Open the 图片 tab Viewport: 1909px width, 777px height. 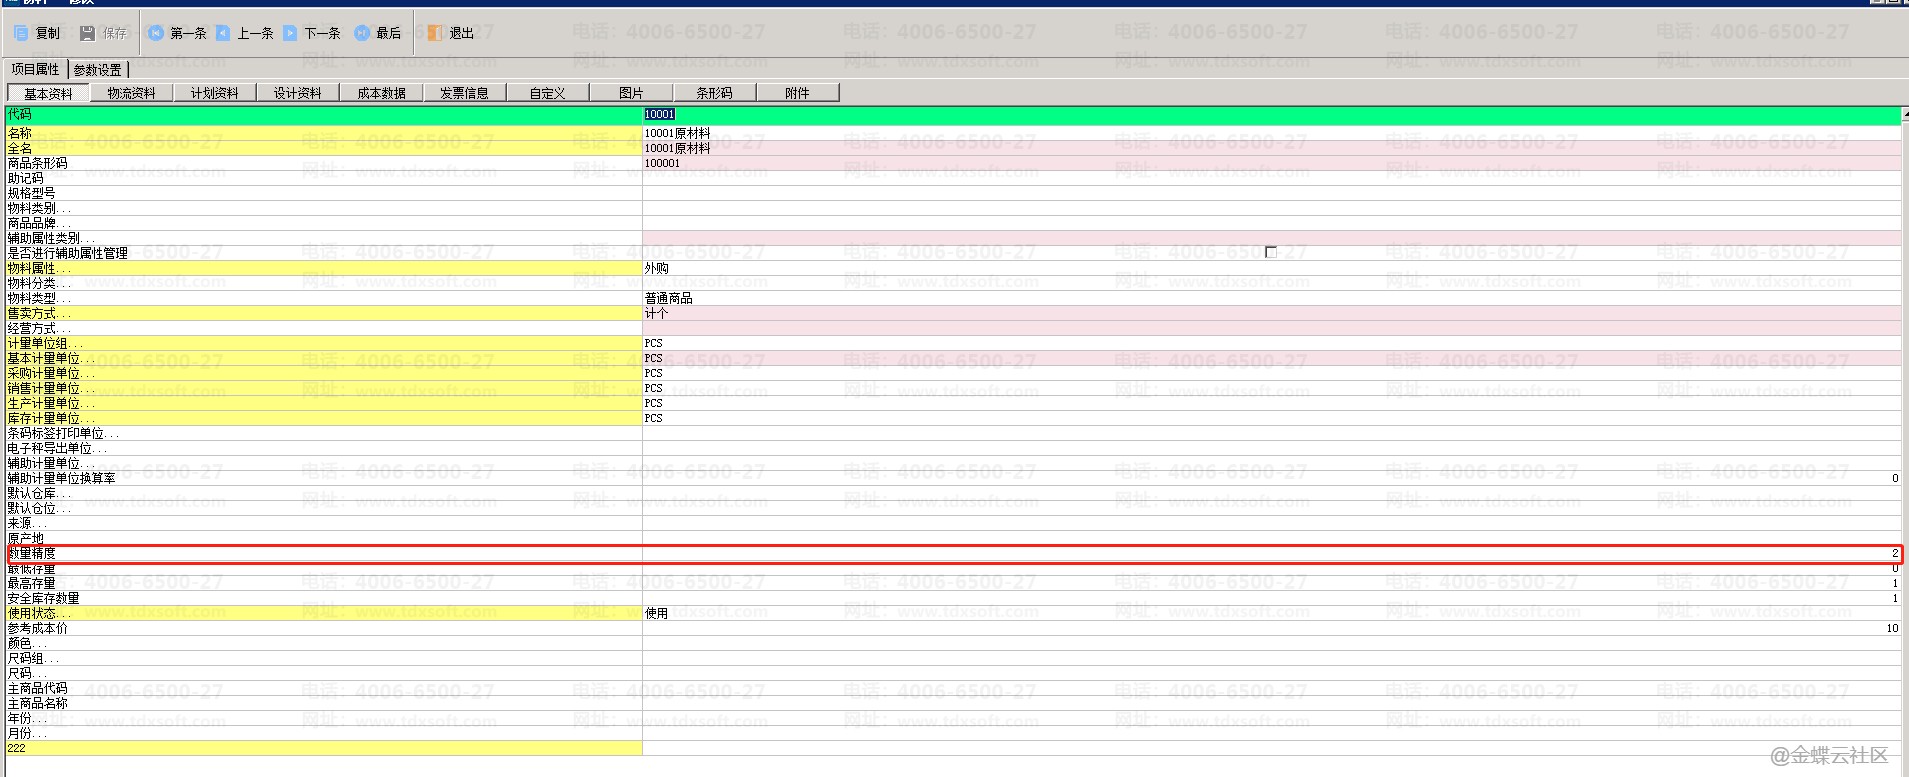click(631, 93)
